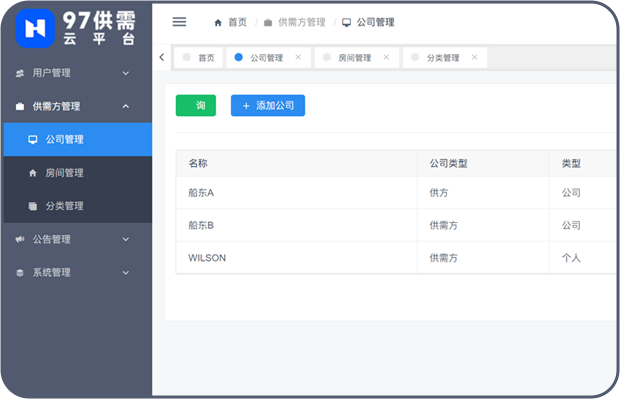Click the 公司管理 breadcrumb text
Viewport: 620px width, 399px height.
pyautogui.click(x=376, y=23)
